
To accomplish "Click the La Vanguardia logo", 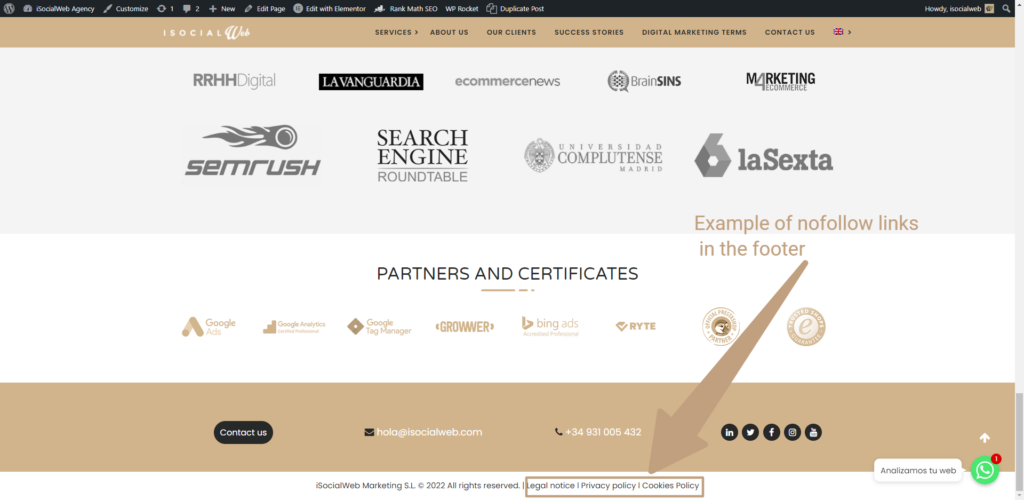I will tap(371, 82).
